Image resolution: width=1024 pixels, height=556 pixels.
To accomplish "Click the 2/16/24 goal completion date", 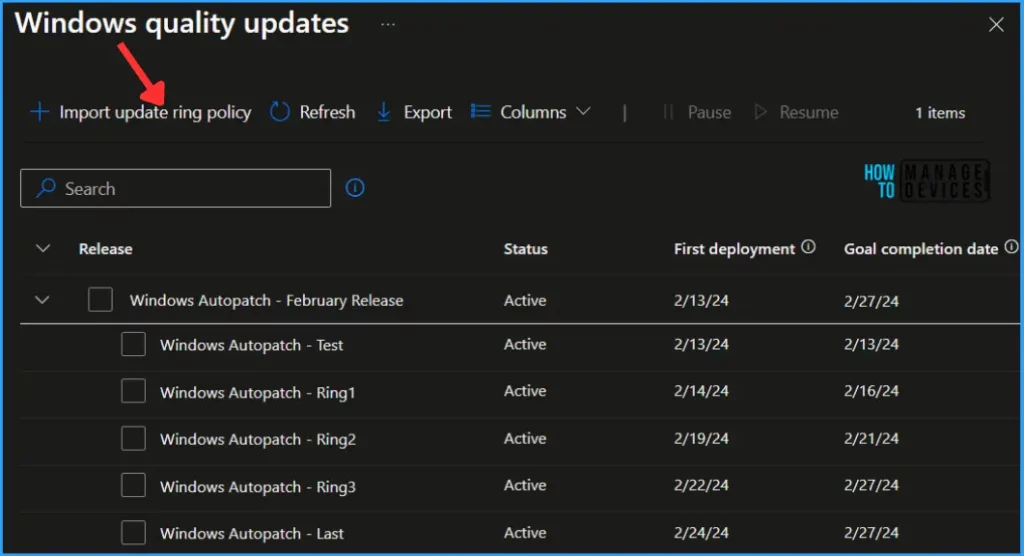I will coord(871,391).
